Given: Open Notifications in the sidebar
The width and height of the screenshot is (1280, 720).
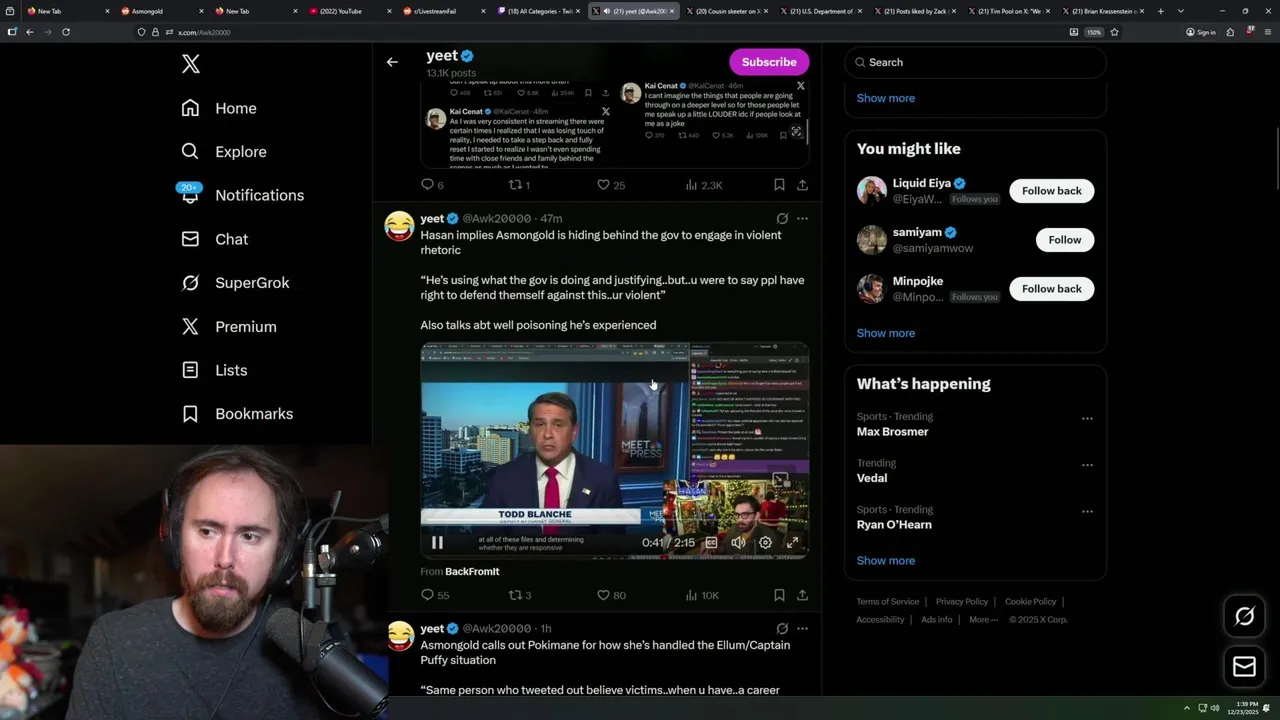Looking at the screenshot, I should [x=242, y=195].
